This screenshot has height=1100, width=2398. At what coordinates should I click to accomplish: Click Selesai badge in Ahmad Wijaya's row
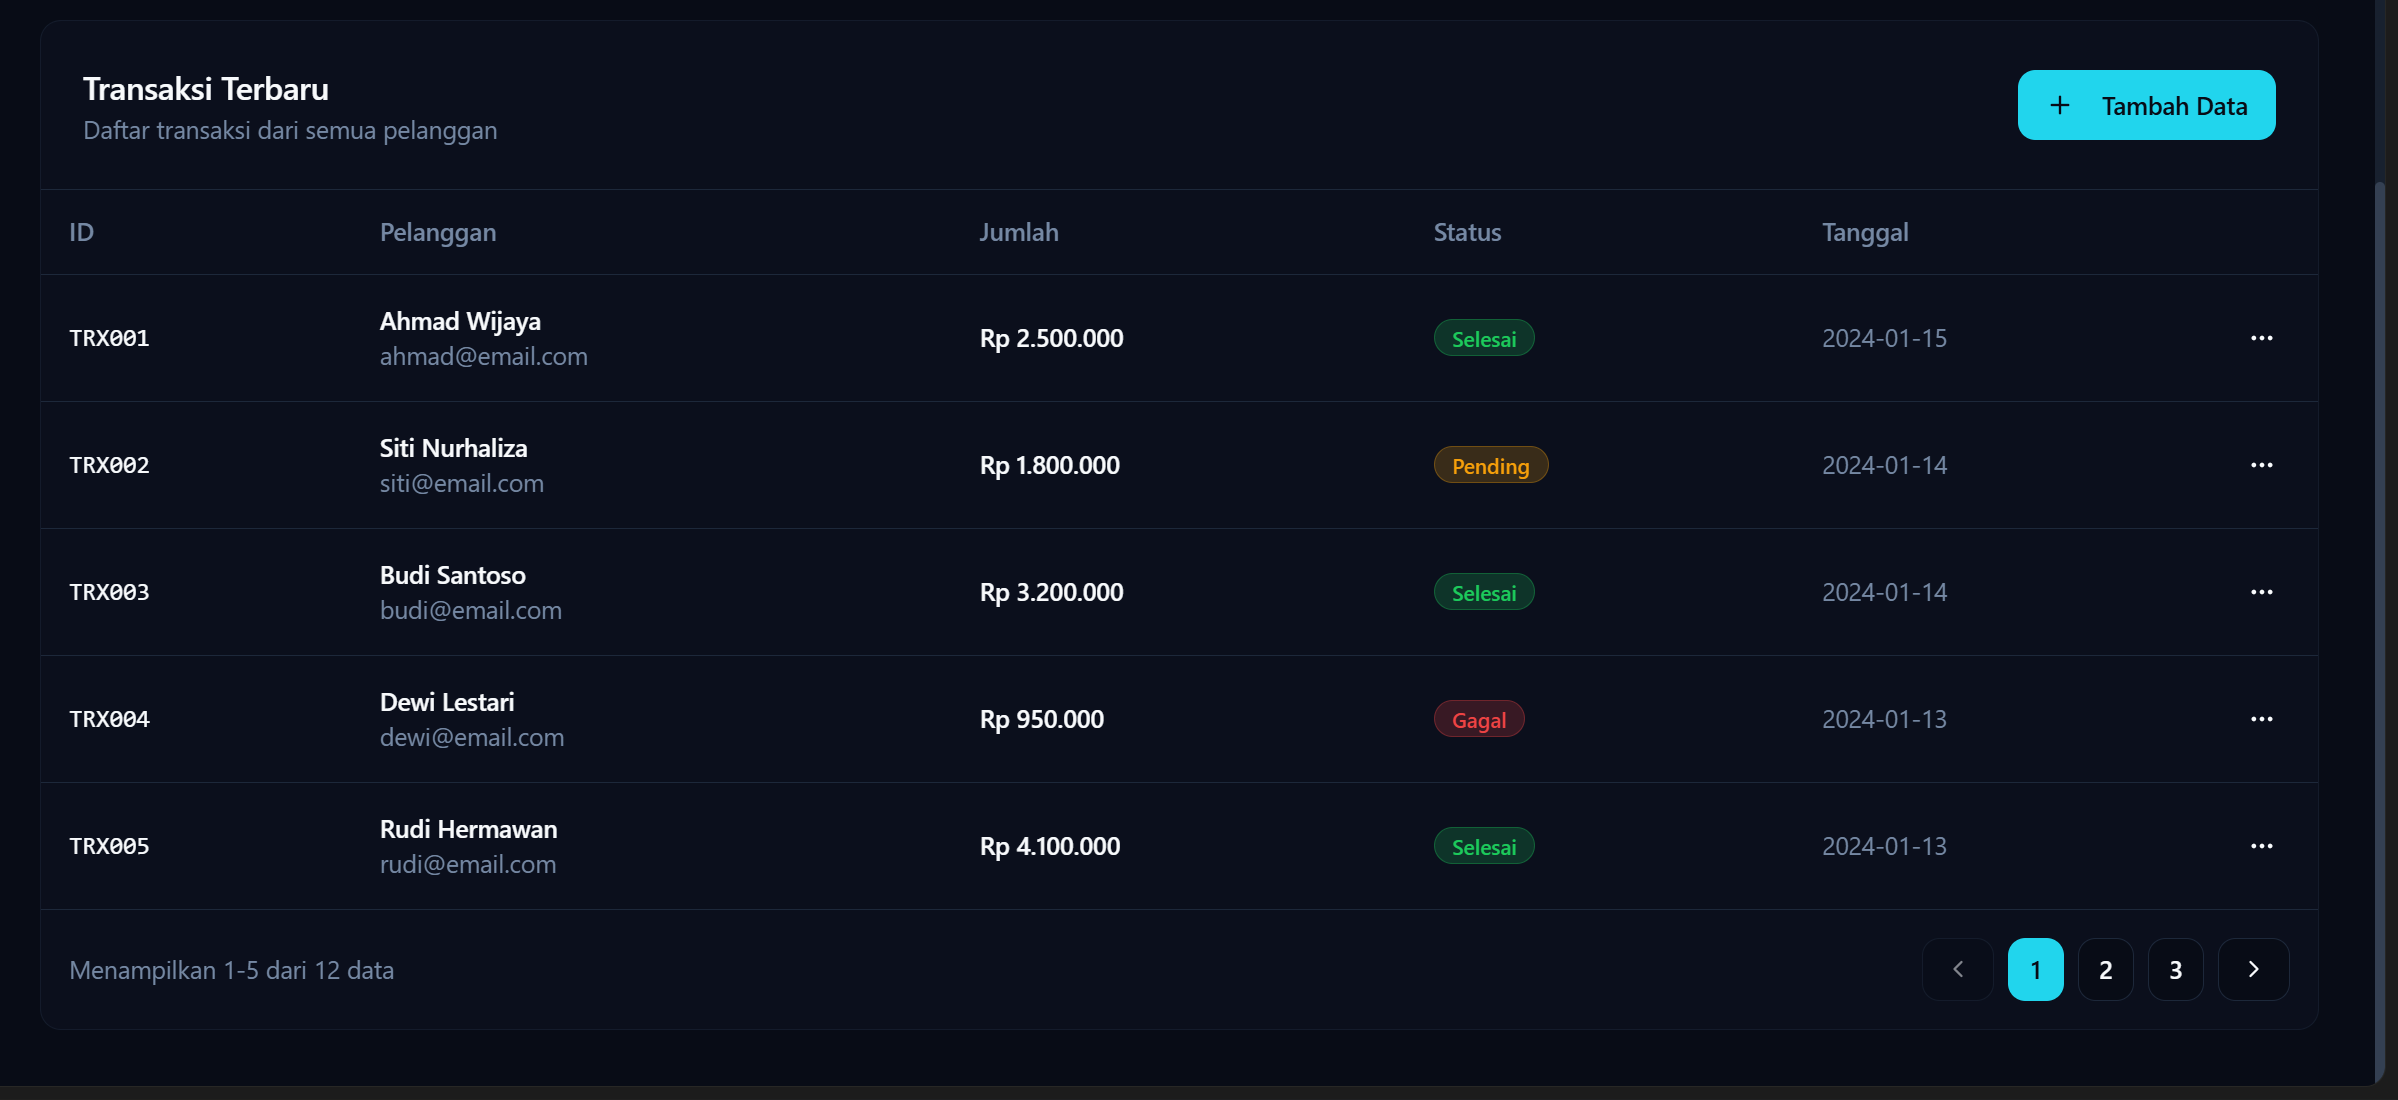click(1483, 338)
